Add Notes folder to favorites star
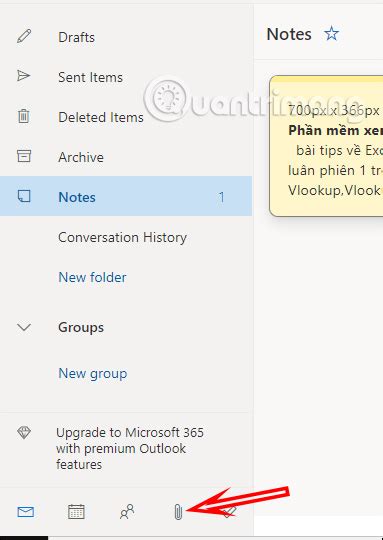383x540 pixels. [x=331, y=34]
